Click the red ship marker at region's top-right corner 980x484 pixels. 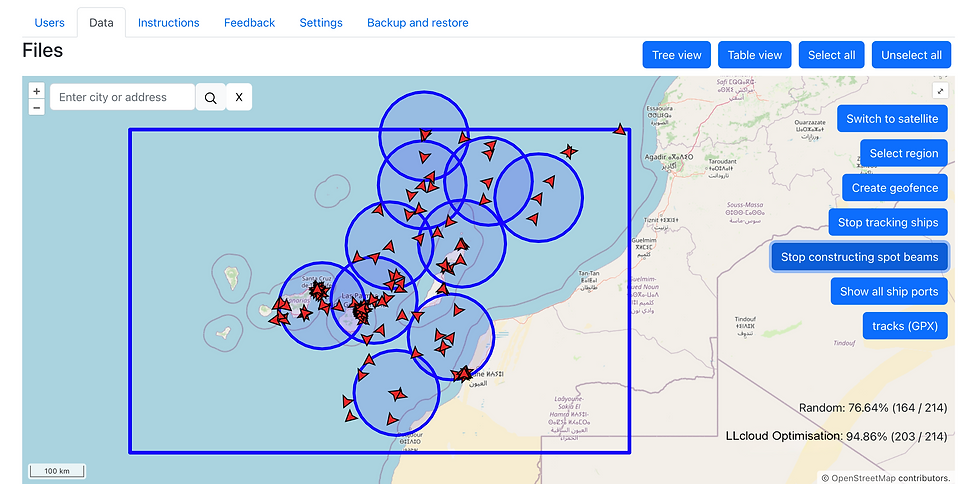coord(619,129)
